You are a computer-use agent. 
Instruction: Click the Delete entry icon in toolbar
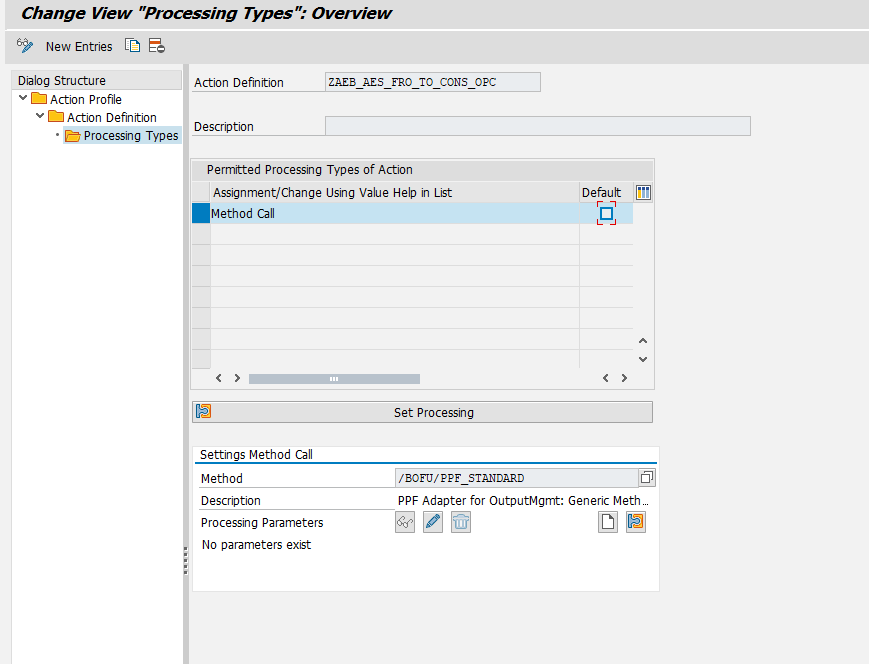[x=157, y=45]
